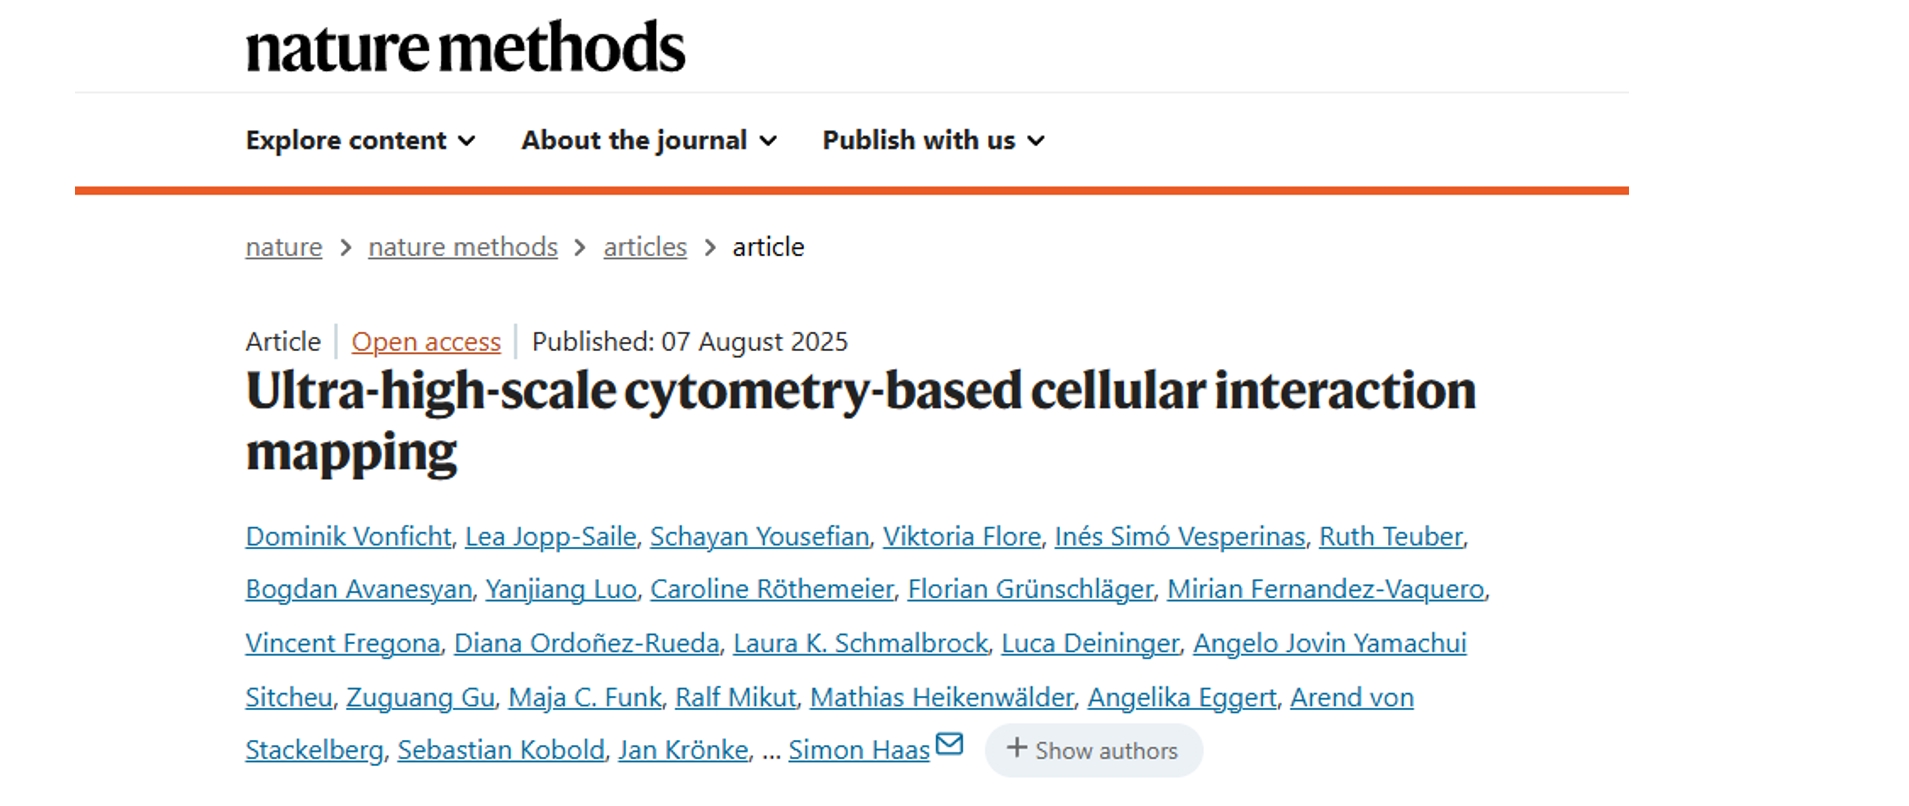Open author Dominik Vonficht's link
Image resolution: width=1909 pixels, height=806 pixels.
(x=348, y=537)
